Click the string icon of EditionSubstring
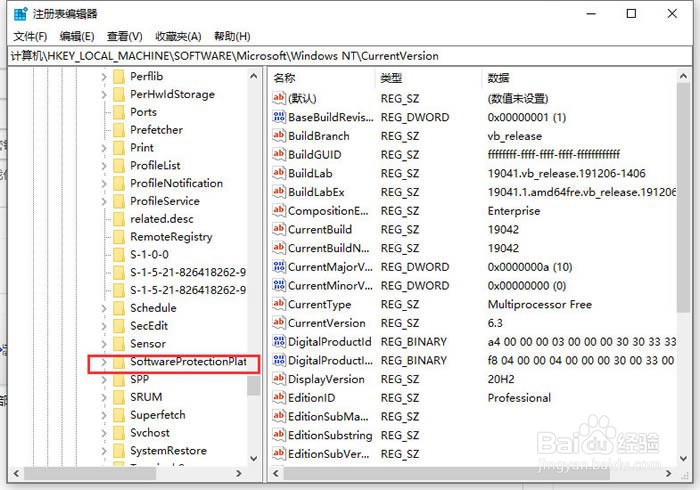700x490 pixels. click(279, 435)
